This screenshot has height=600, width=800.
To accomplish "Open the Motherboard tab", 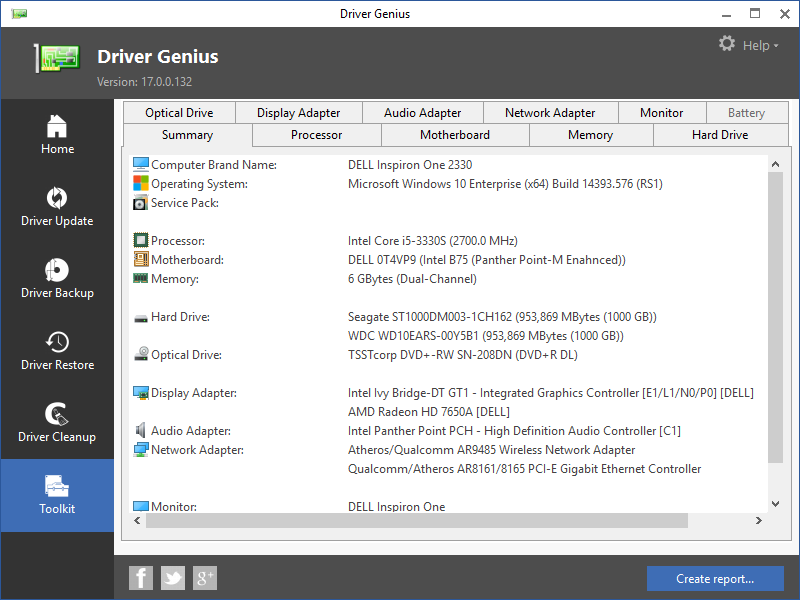I will click(455, 135).
